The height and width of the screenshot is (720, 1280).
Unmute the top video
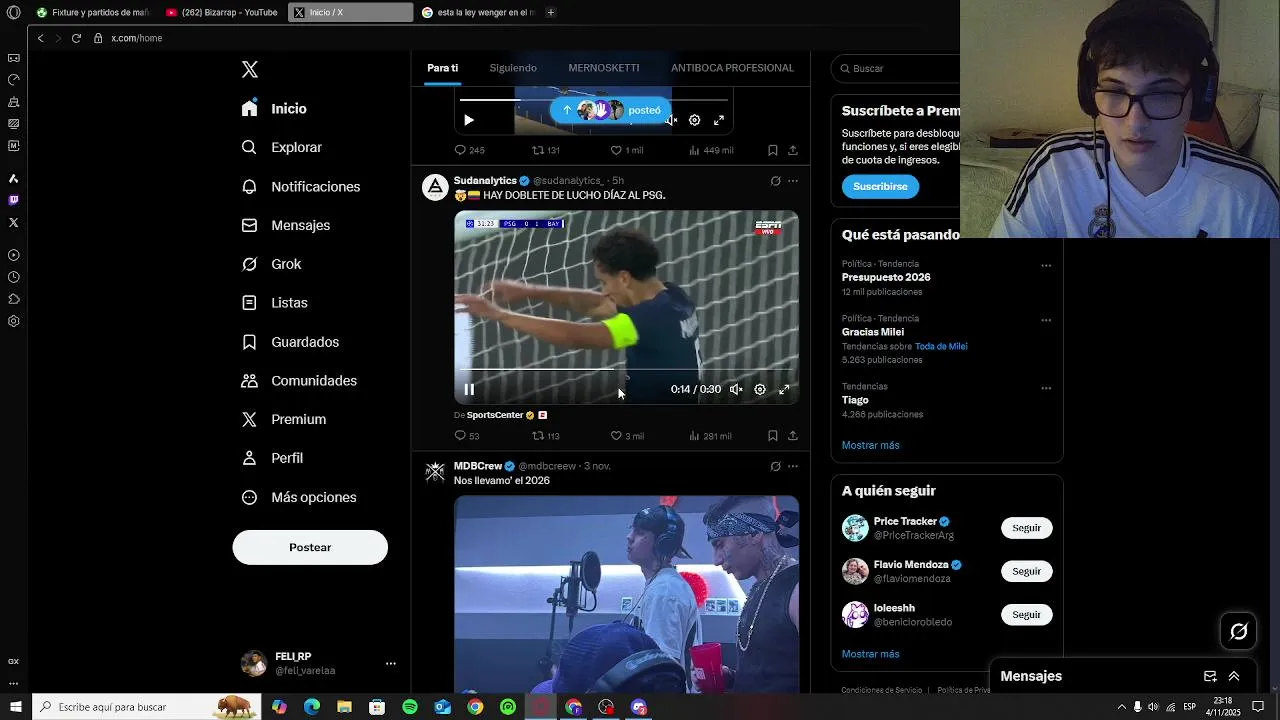671,120
